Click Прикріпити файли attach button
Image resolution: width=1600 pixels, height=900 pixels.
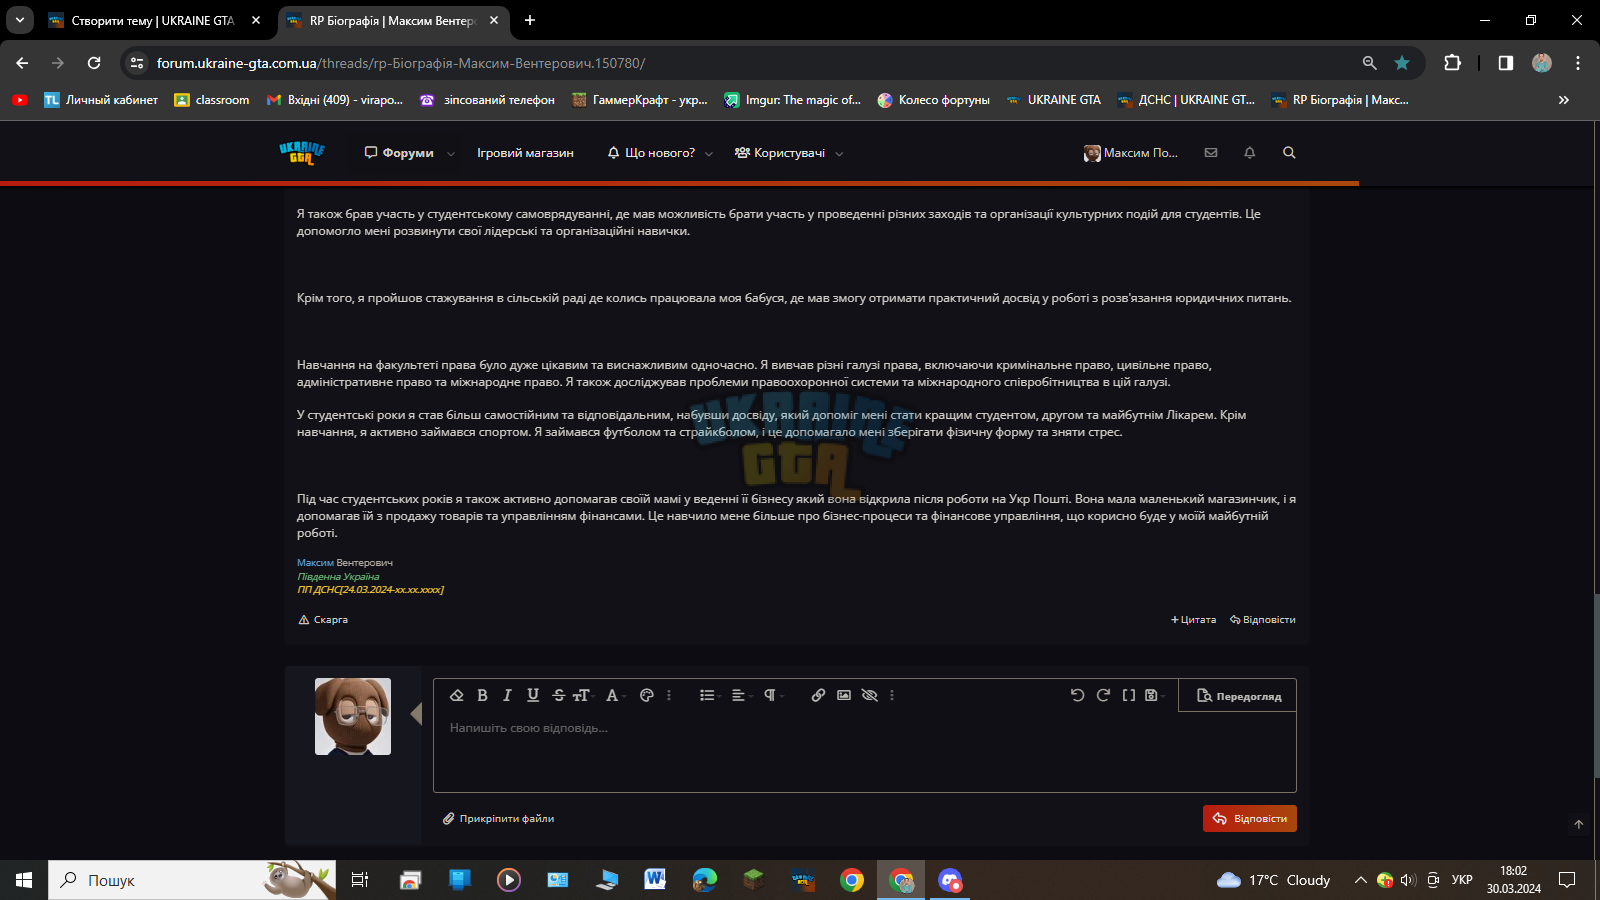tap(498, 818)
